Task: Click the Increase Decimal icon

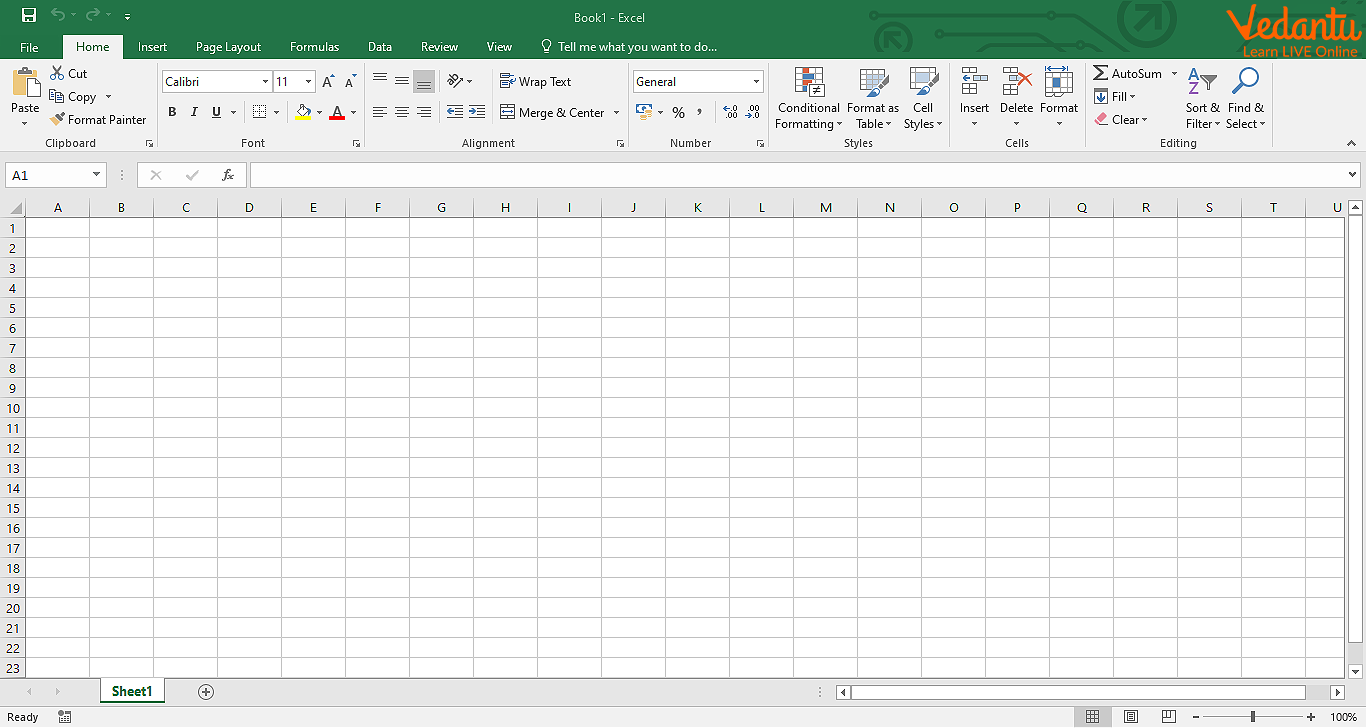Action: [x=729, y=113]
